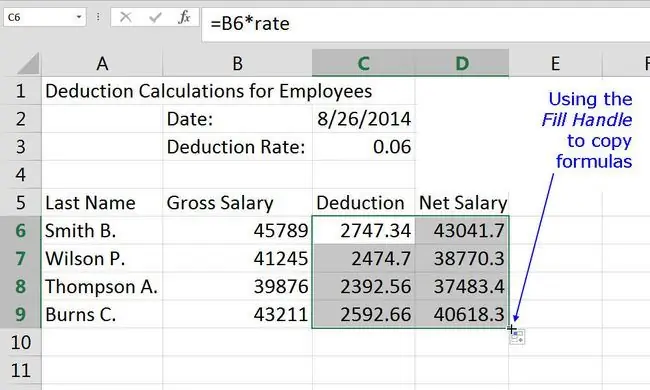This screenshot has width=650, height=390.
Task: Select row 11 header
Action: pos(21,370)
